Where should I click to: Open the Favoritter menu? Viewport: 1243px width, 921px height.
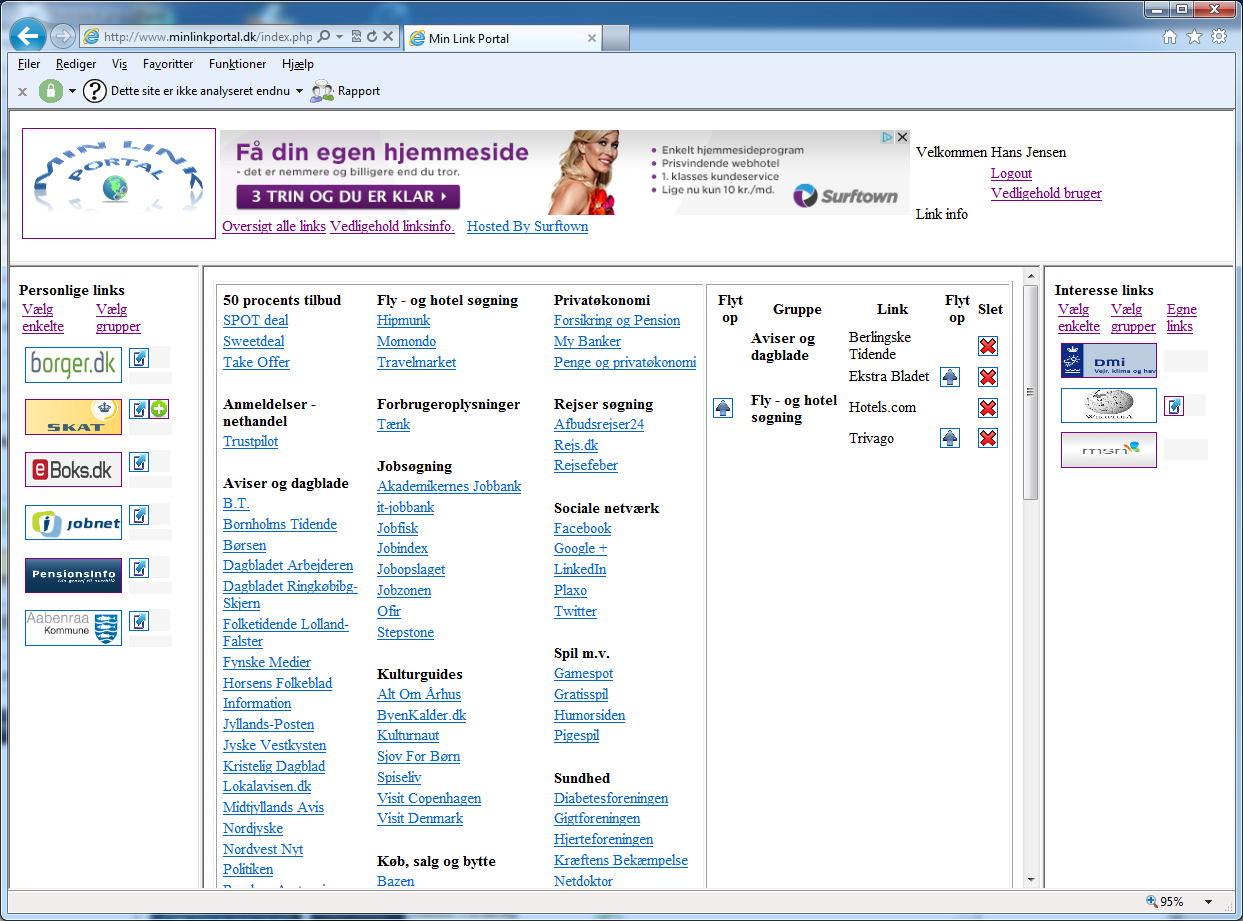click(168, 64)
